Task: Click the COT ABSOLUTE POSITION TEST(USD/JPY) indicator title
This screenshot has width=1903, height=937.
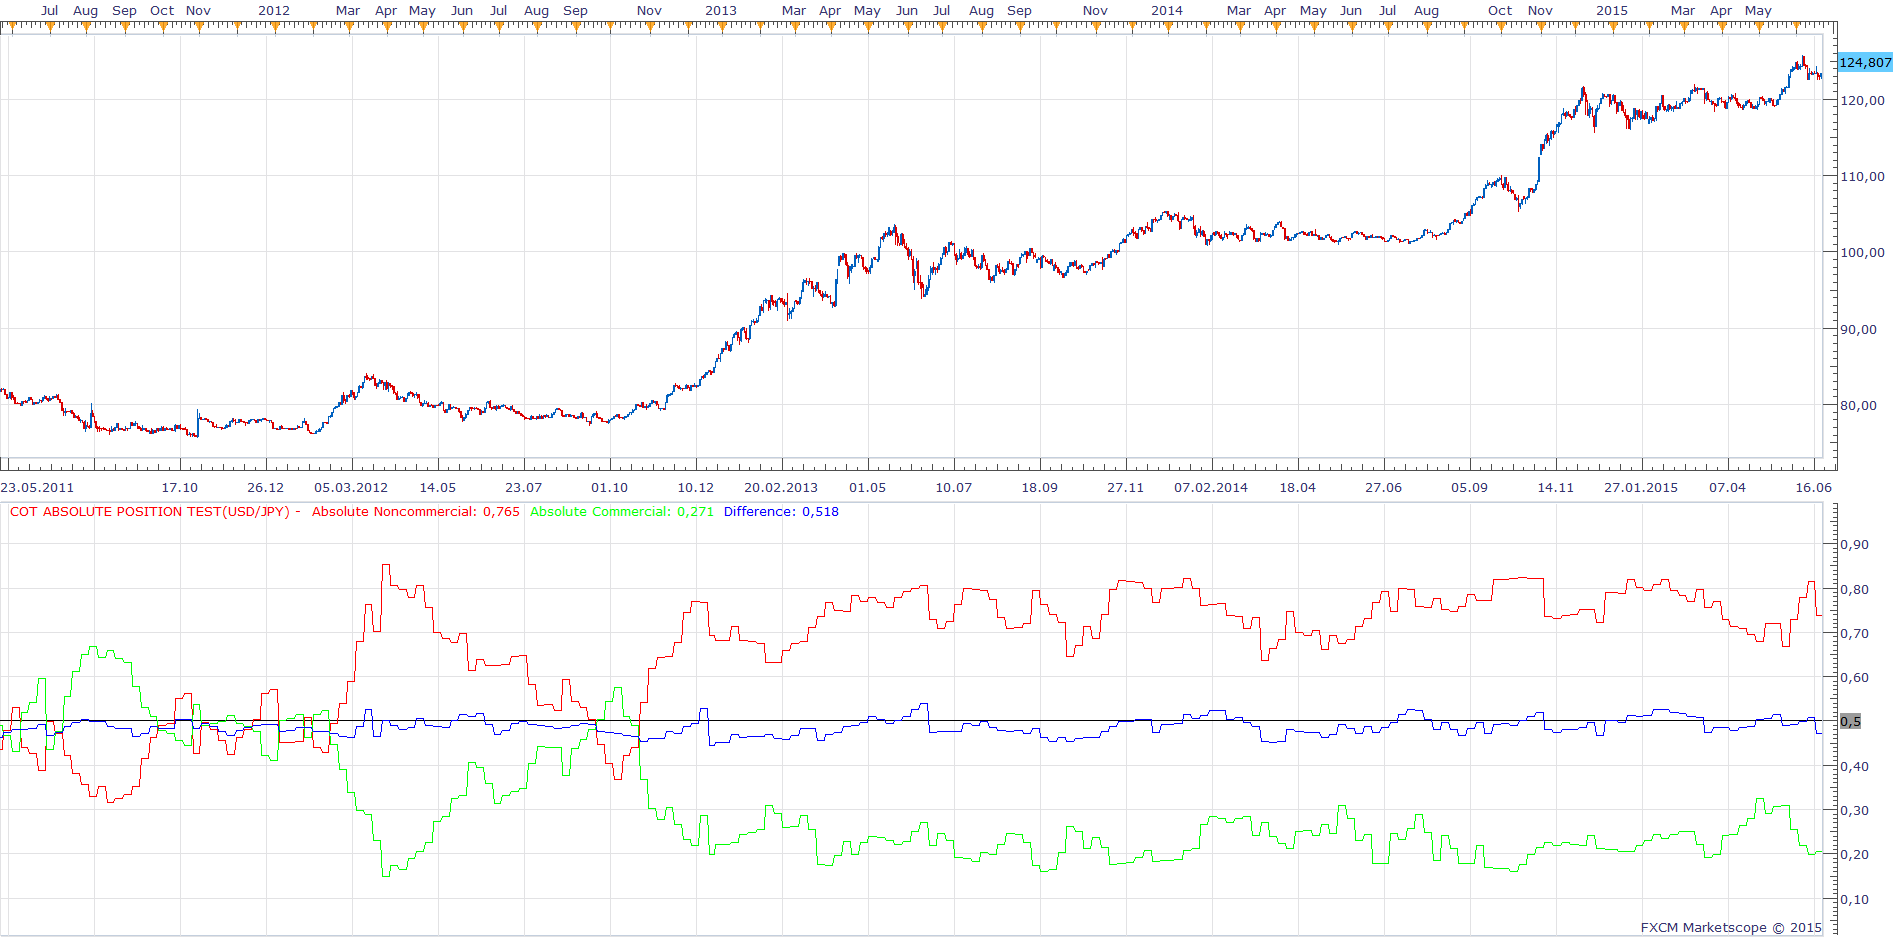Action: [149, 511]
